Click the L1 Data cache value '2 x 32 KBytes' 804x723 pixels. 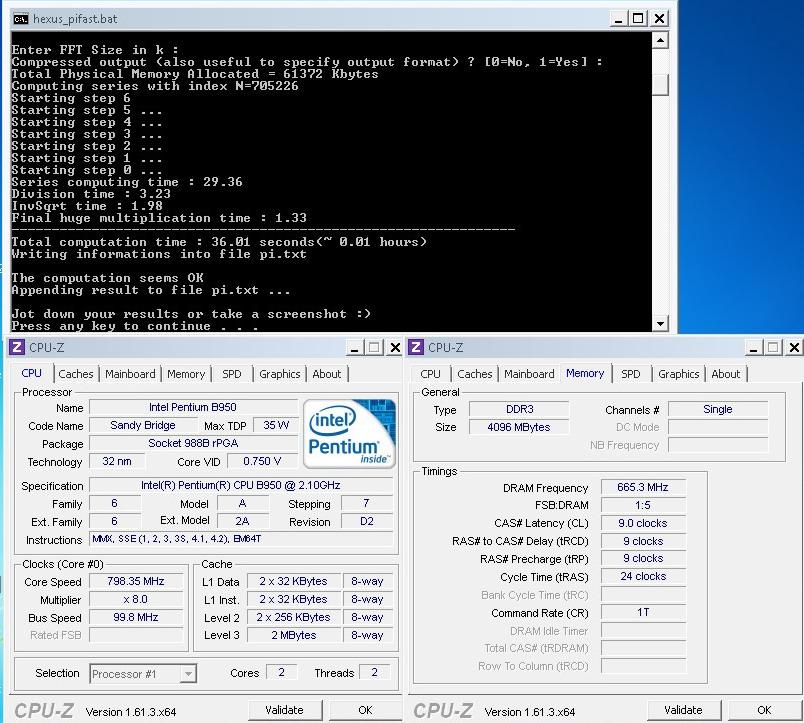pos(294,581)
